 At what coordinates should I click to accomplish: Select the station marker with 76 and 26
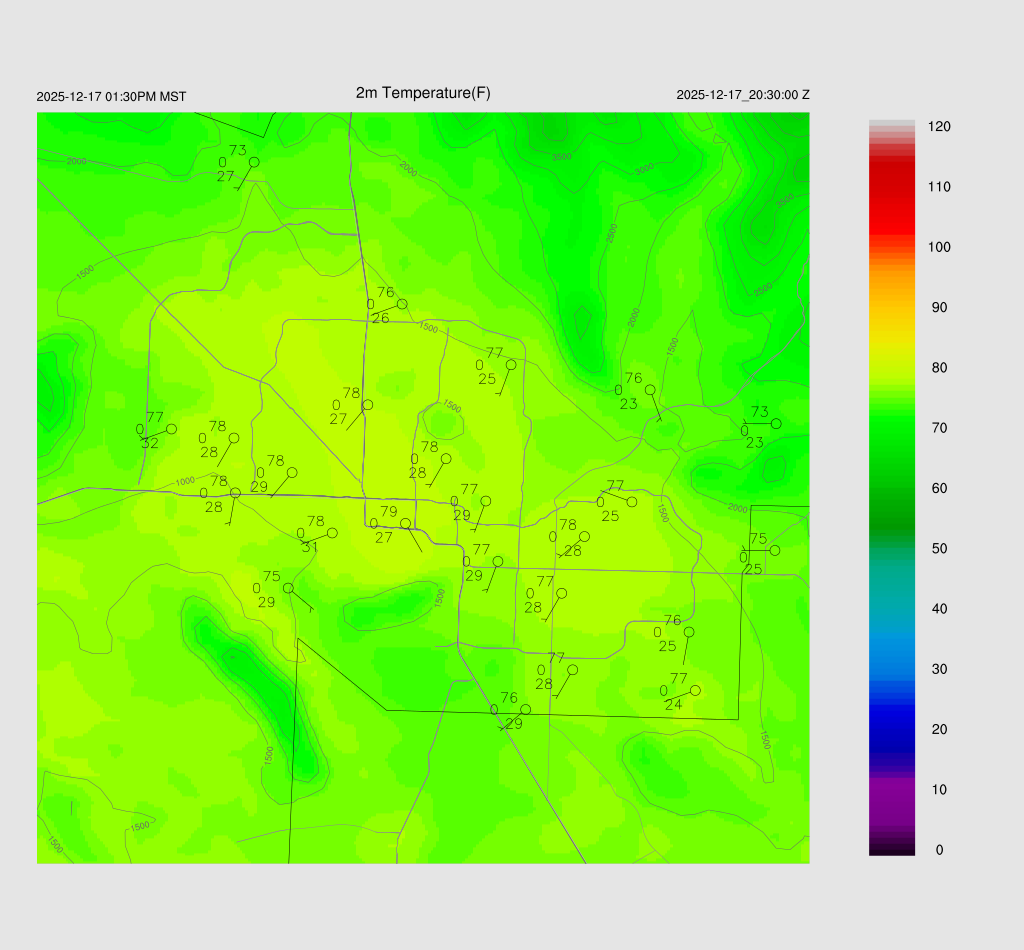402,304
